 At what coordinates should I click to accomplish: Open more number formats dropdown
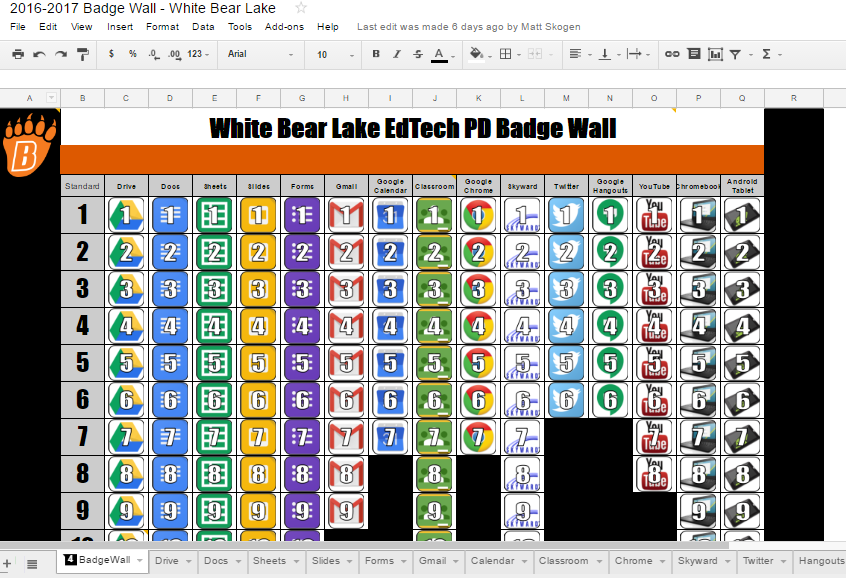coord(198,54)
